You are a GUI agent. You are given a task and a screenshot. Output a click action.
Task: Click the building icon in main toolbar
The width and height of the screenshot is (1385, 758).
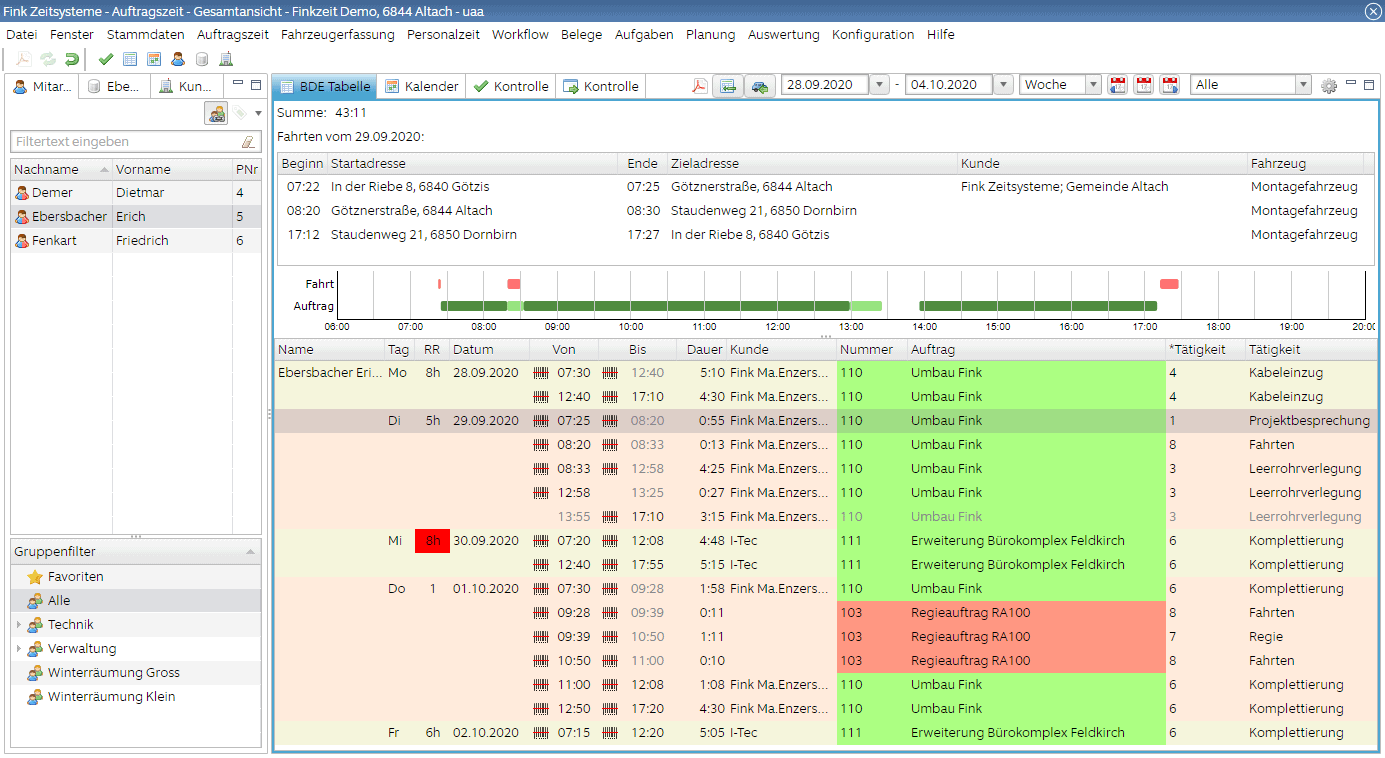click(226, 59)
